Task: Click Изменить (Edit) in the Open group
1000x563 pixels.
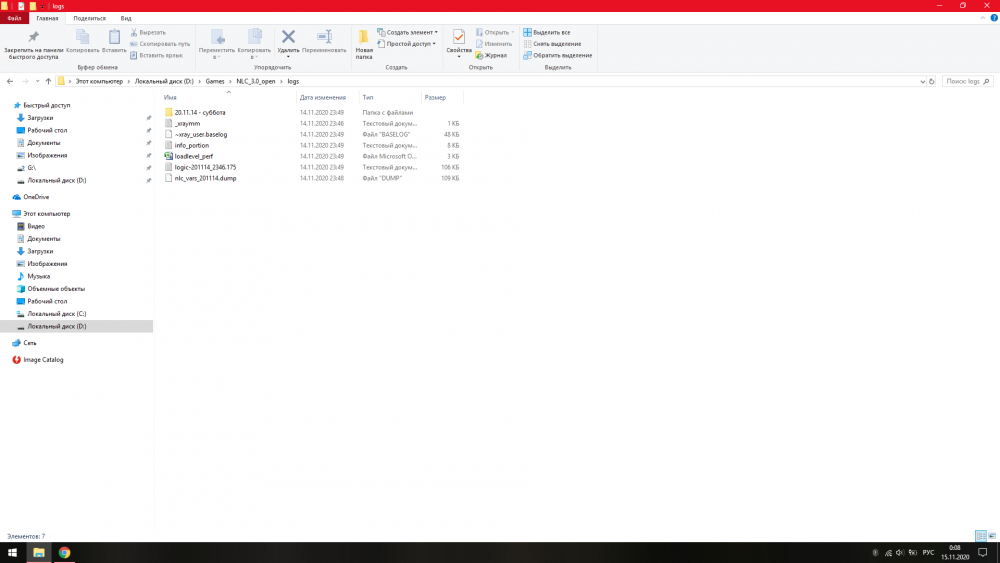Action: tap(494, 44)
